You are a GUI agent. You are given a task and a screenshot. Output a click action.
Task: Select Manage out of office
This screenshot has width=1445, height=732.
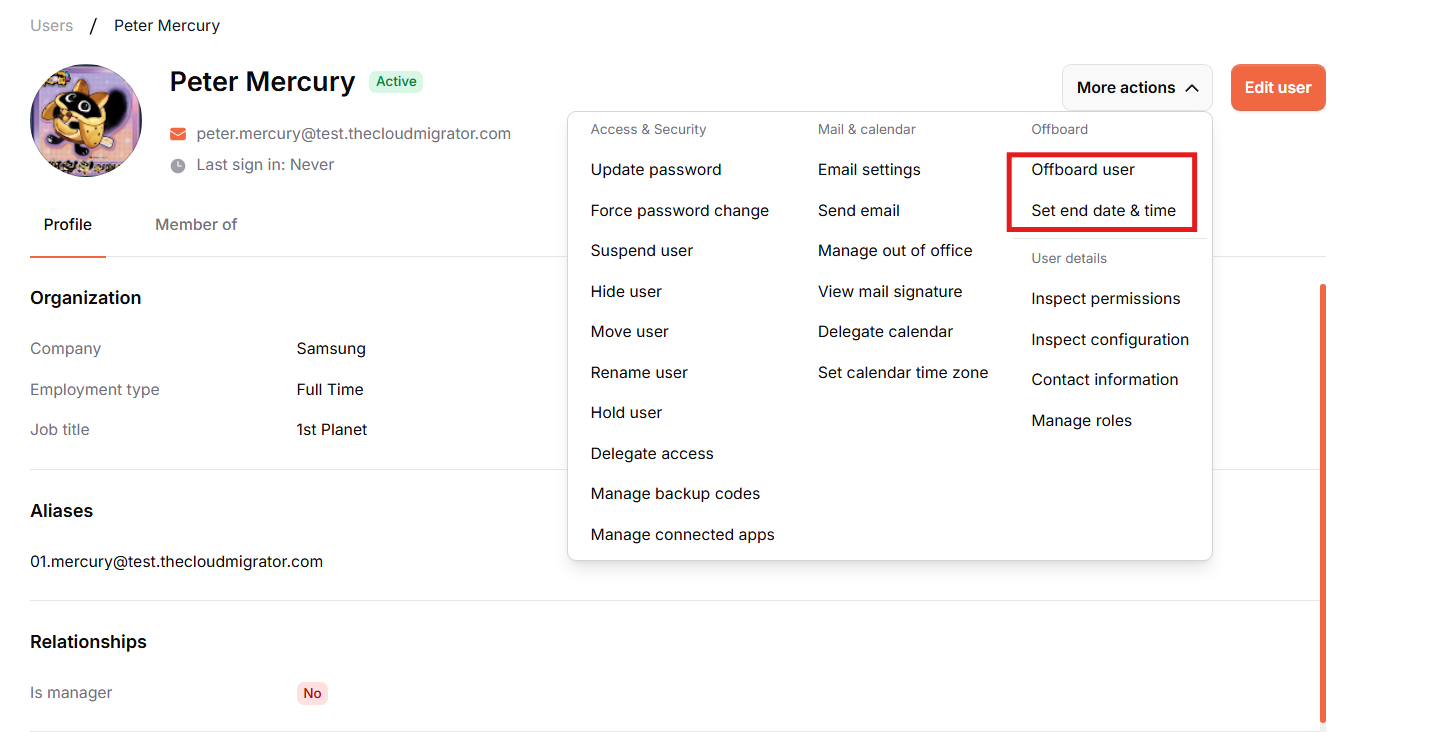pyautogui.click(x=895, y=251)
